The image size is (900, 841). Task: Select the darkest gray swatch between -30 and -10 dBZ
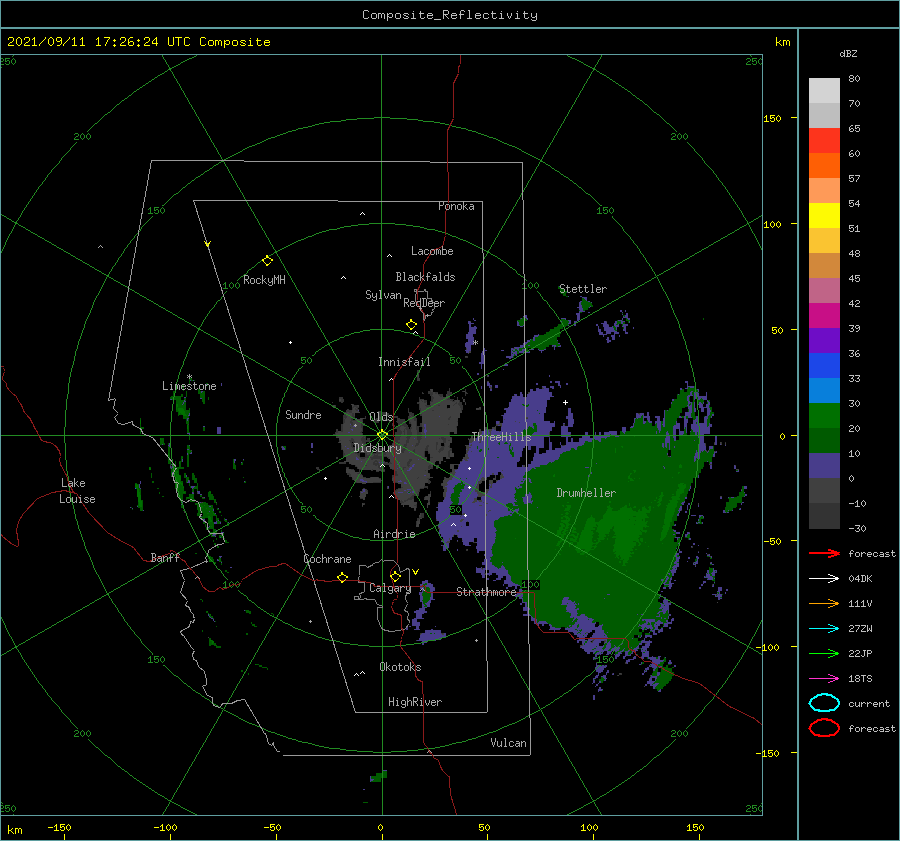824,515
